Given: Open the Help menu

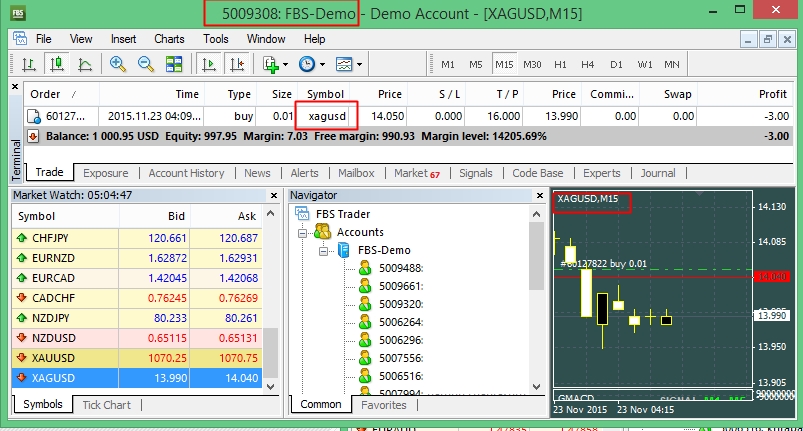Looking at the screenshot, I should pos(314,39).
